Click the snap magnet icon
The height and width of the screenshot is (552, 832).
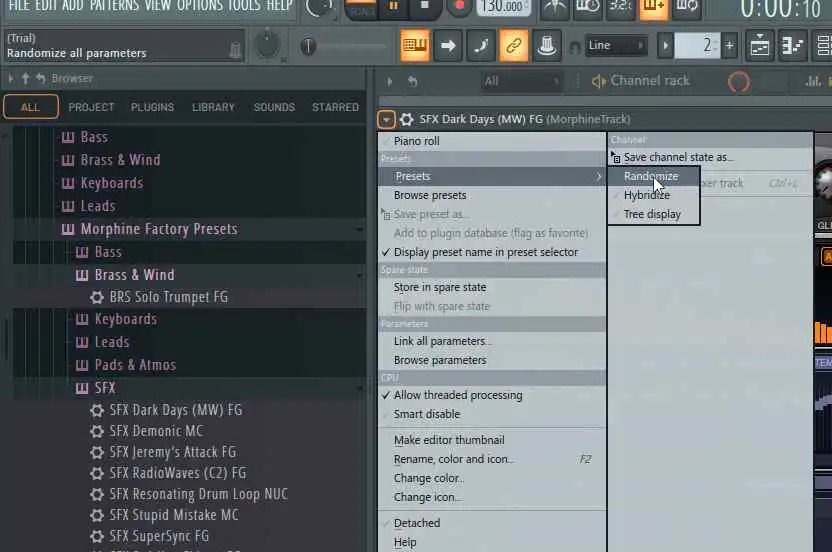point(574,47)
